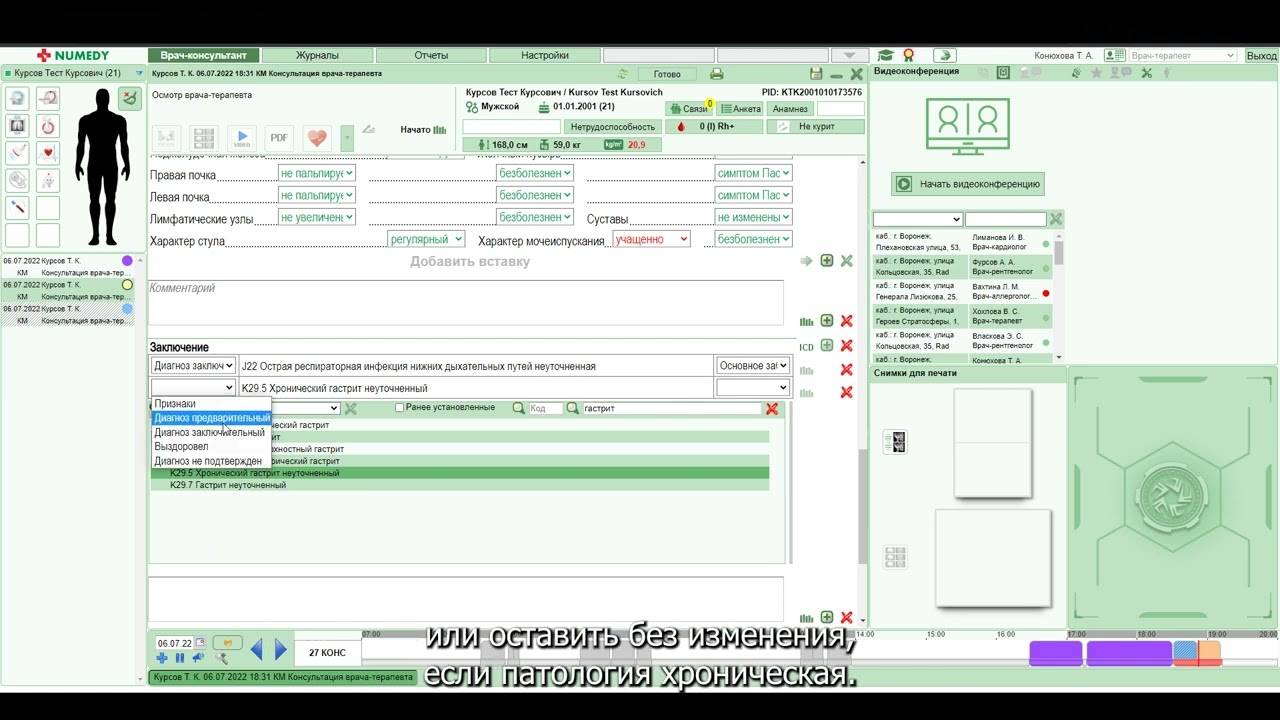Open the Анамнез button
This screenshot has width=1280, height=720.
click(790, 109)
